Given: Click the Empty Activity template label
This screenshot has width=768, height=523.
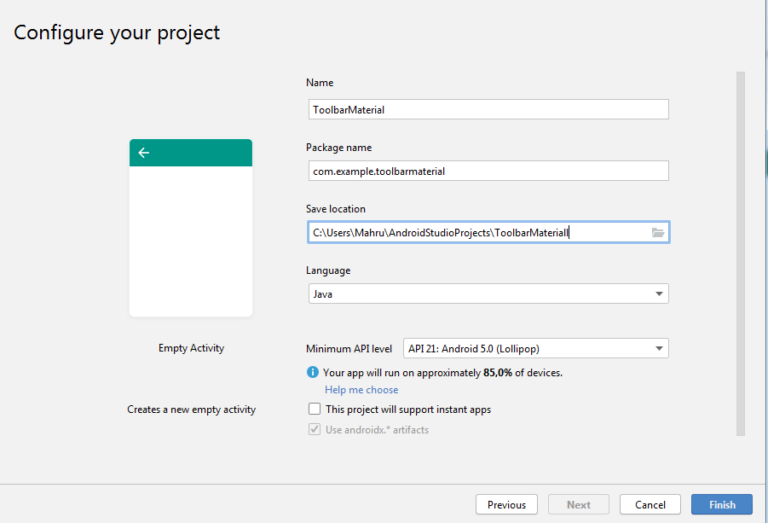Looking at the screenshot, I should pos(191,348).
